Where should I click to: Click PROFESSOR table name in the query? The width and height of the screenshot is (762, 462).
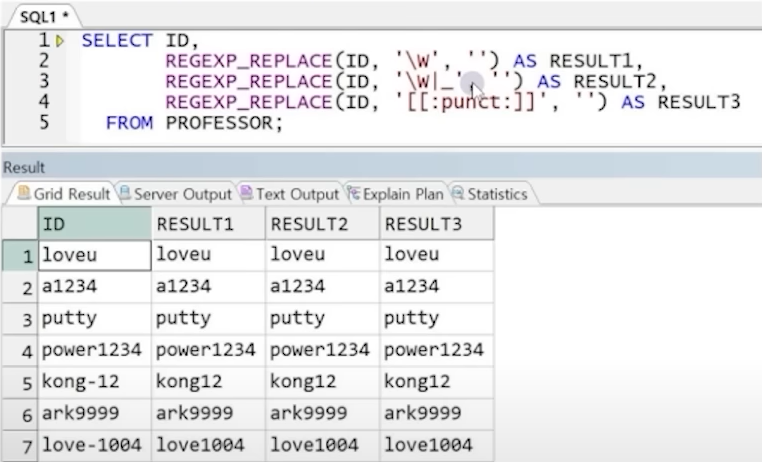click(220, 123)
